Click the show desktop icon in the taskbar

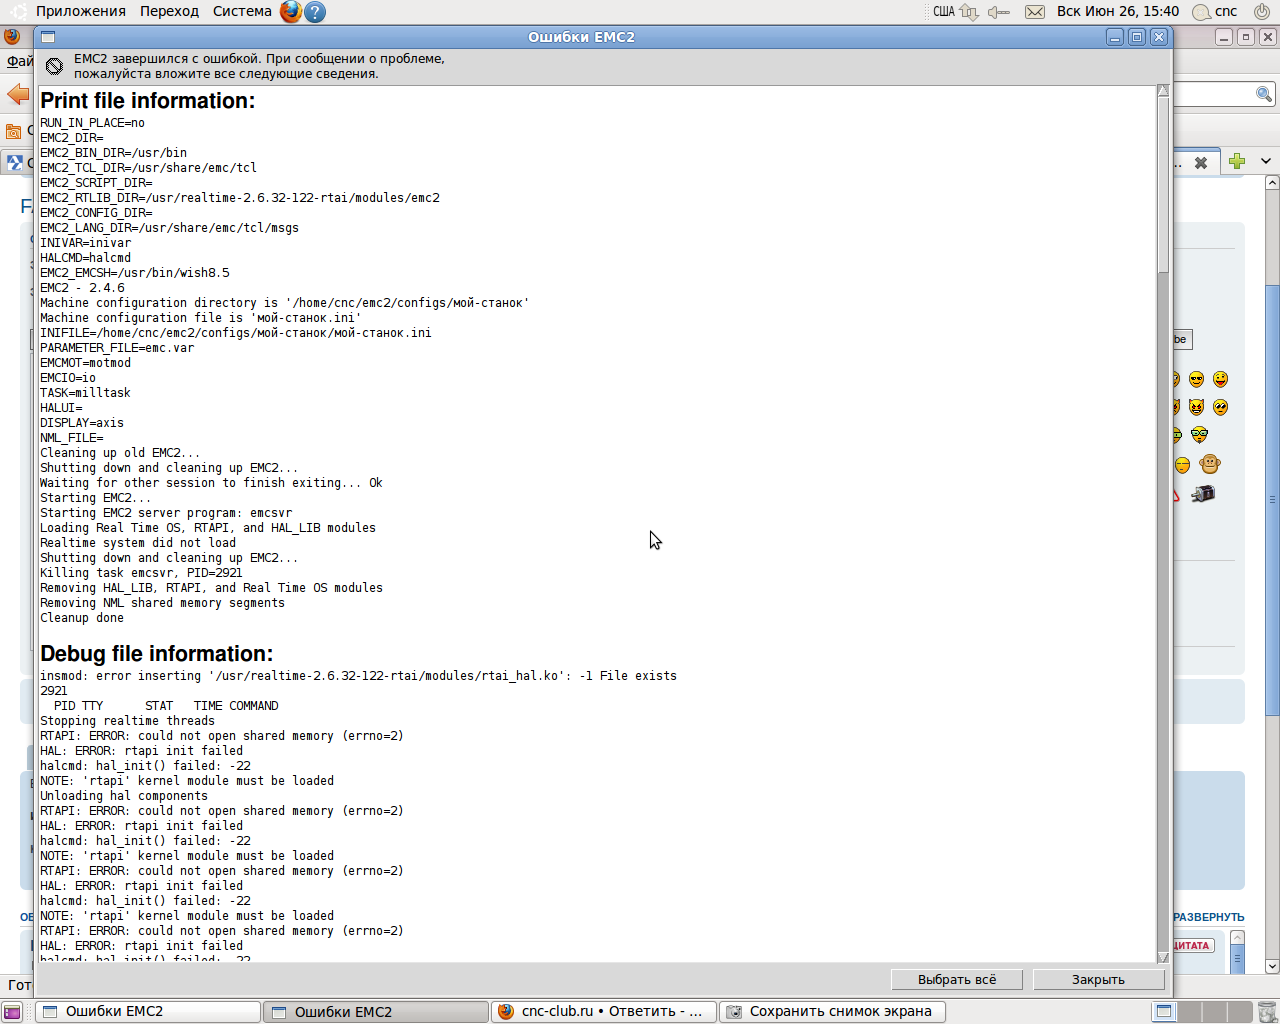click(x=13, y=1012)
